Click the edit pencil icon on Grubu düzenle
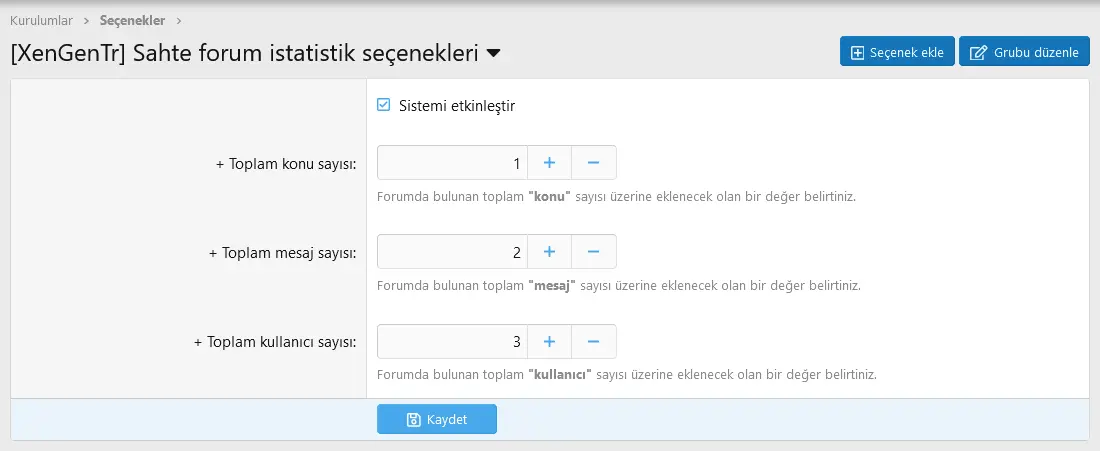The image size is (1100, 451). (x=978, y=52)
